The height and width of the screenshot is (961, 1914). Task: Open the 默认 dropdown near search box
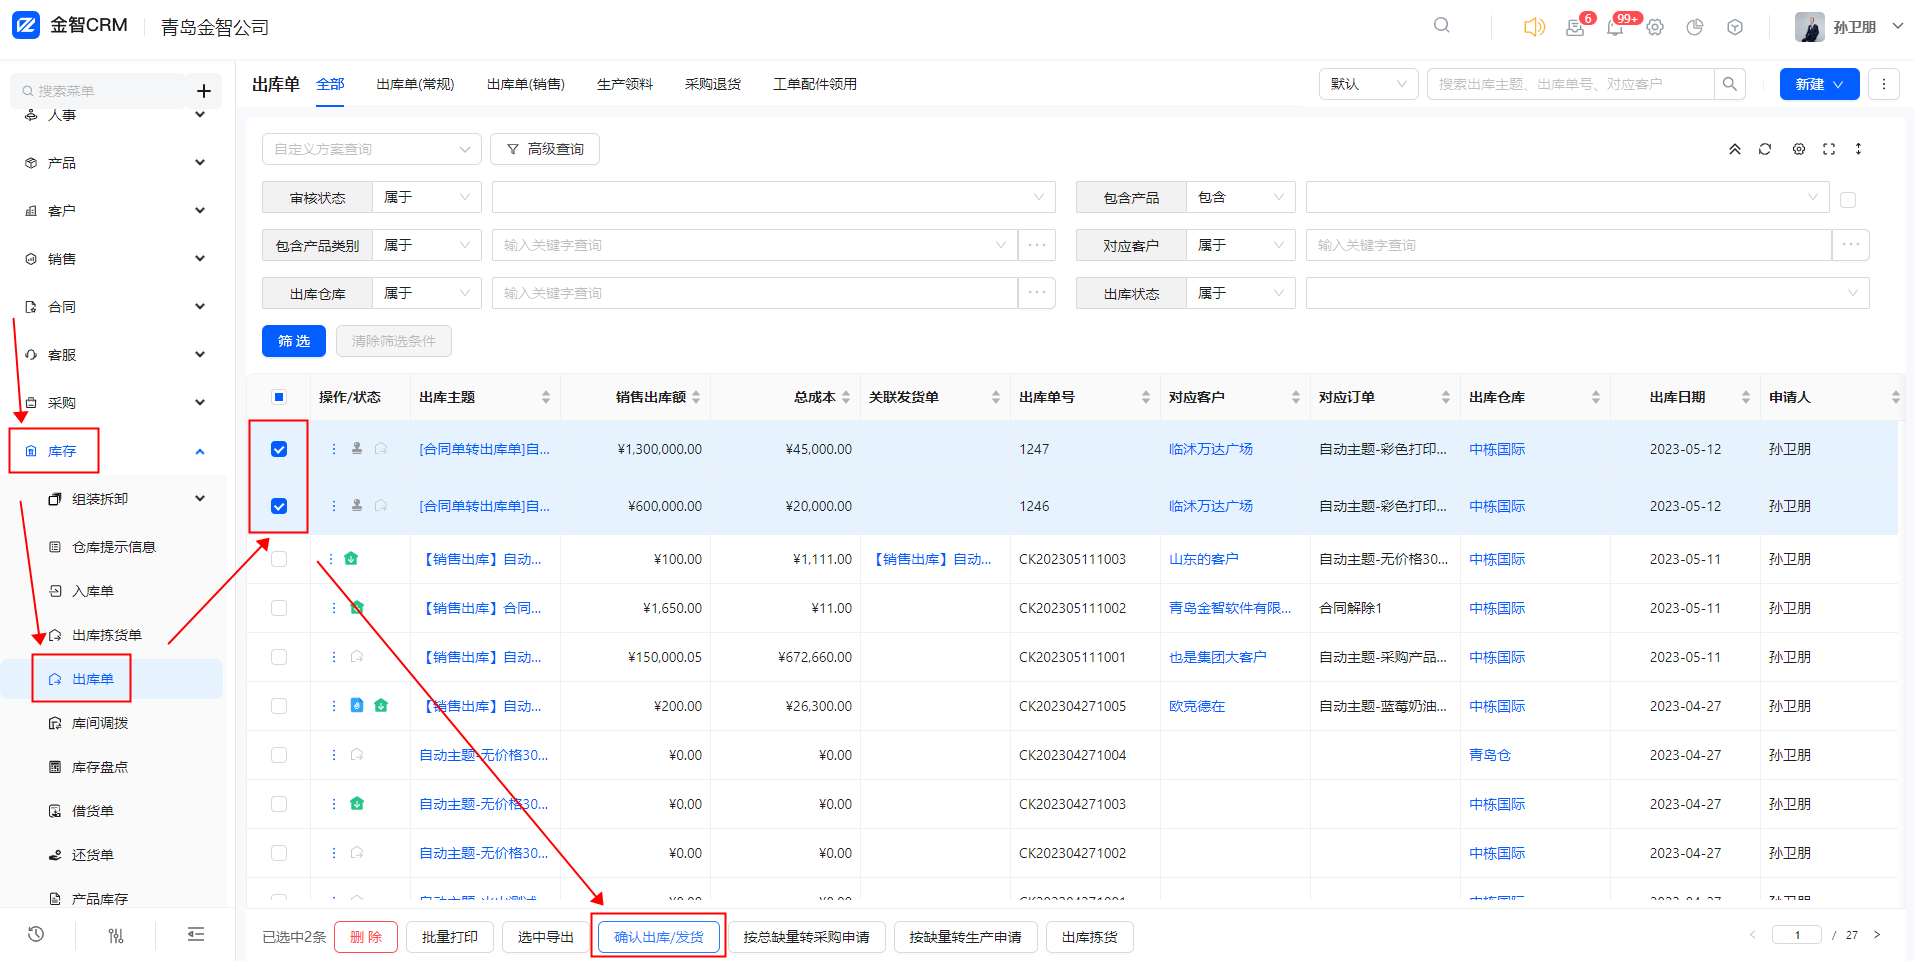1367,84
